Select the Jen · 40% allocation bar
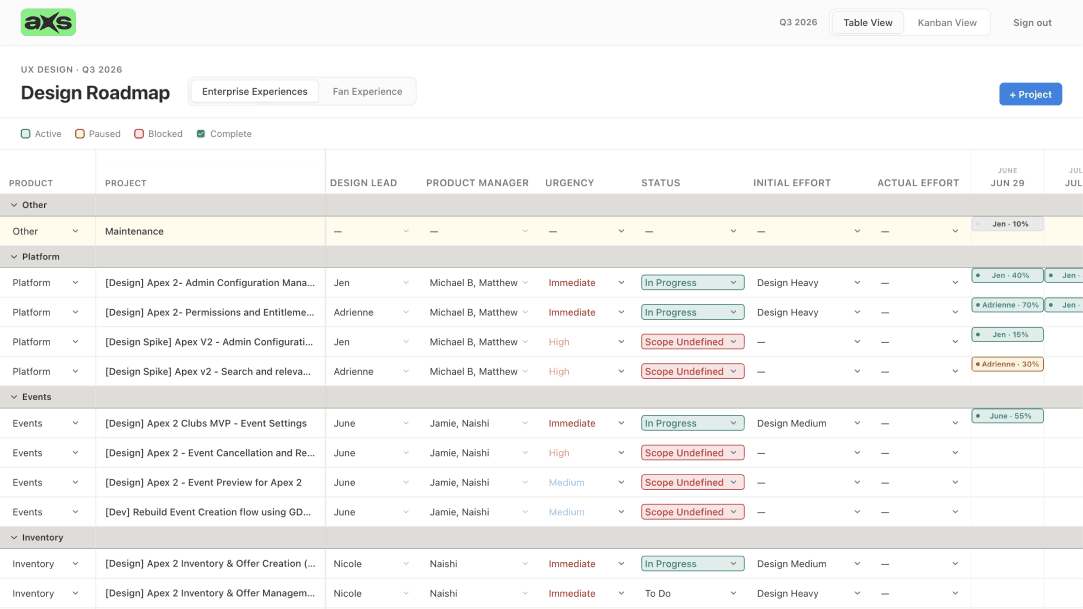Viewport: 1083px width, 609px height. [x=1007, y=275]
